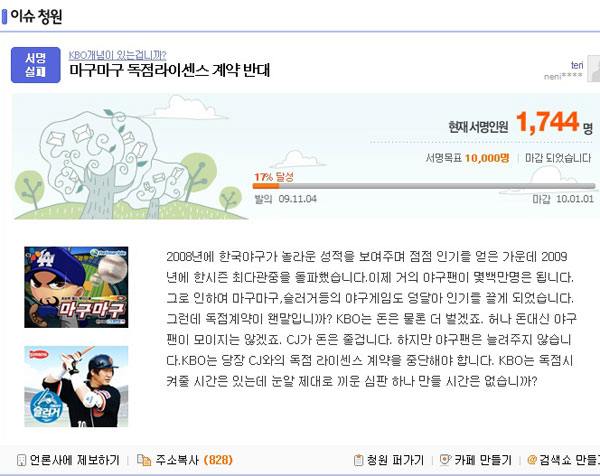
Task: Click the 슬러거 baseball game thumbnail
Action: click(x=76, y=386)
